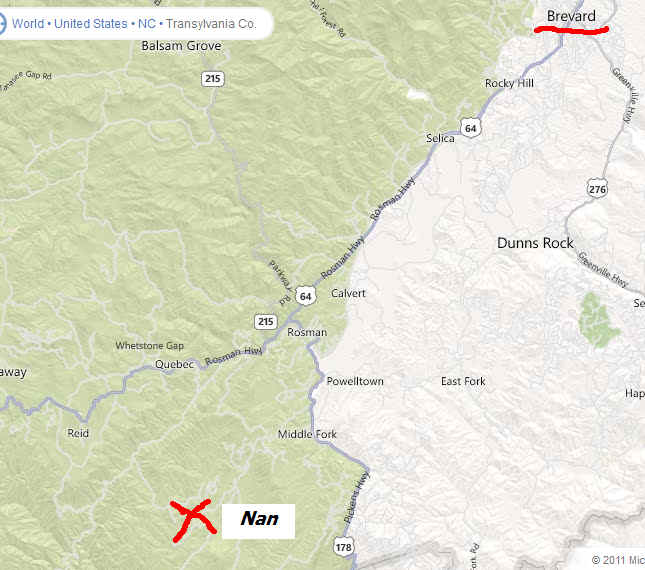Click the white Nan label box
Screen dimensions: 645x570
point(258,521)
